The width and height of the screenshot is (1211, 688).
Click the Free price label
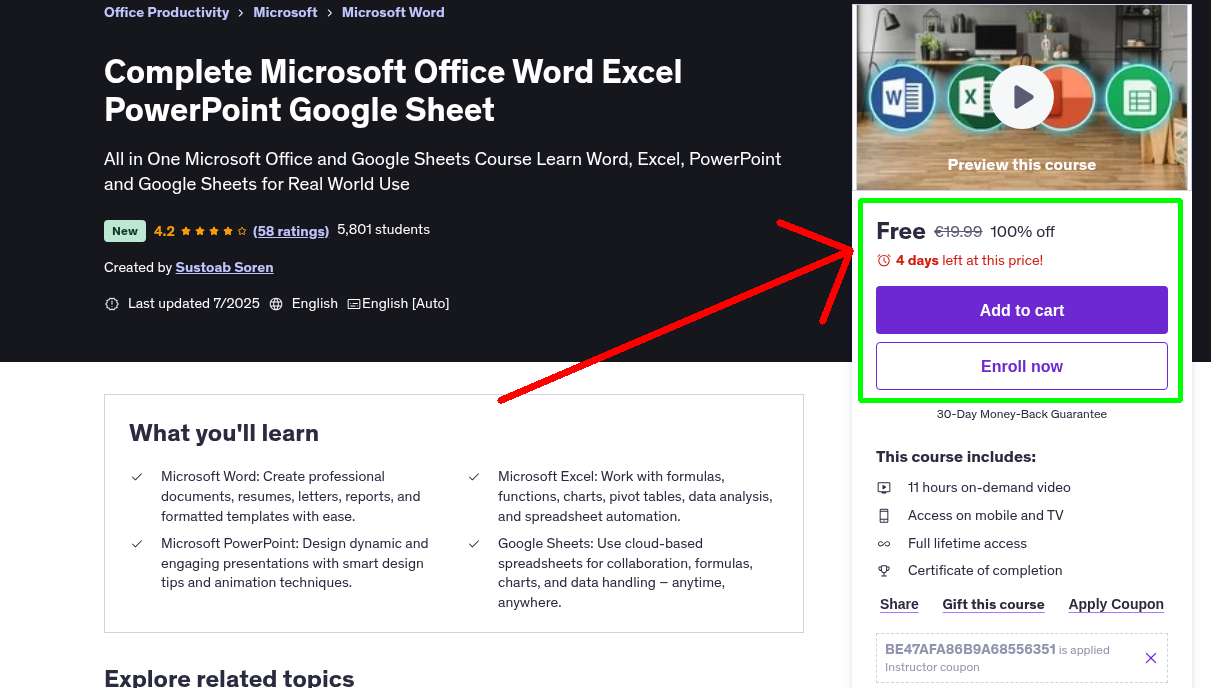tap(901, 231)
